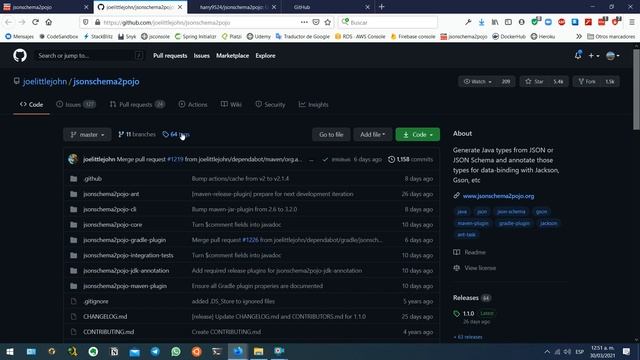640x360 pixels.
Task: Open the master branch dropdown
Action: [87, 134]
